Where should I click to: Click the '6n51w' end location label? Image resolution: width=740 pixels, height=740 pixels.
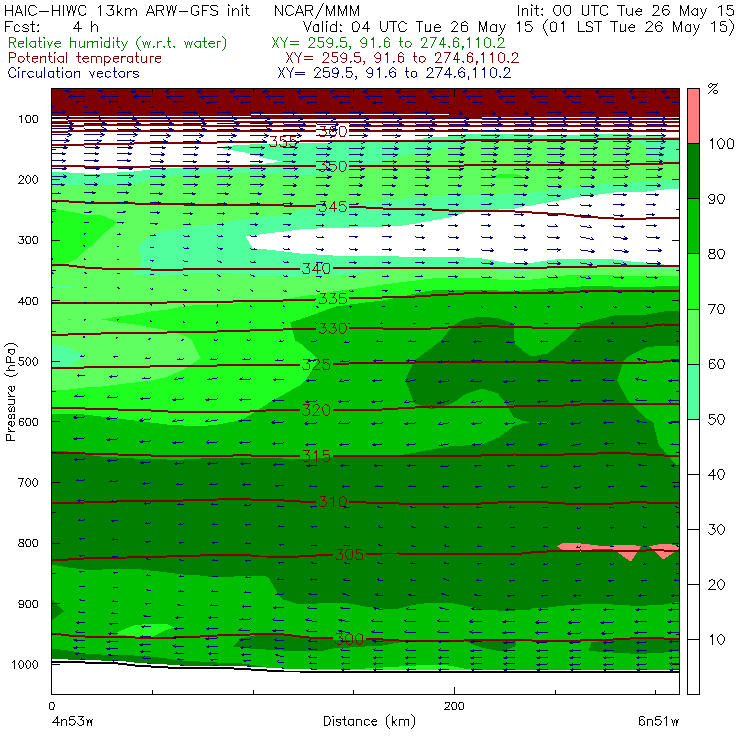[x=658, y=721]
